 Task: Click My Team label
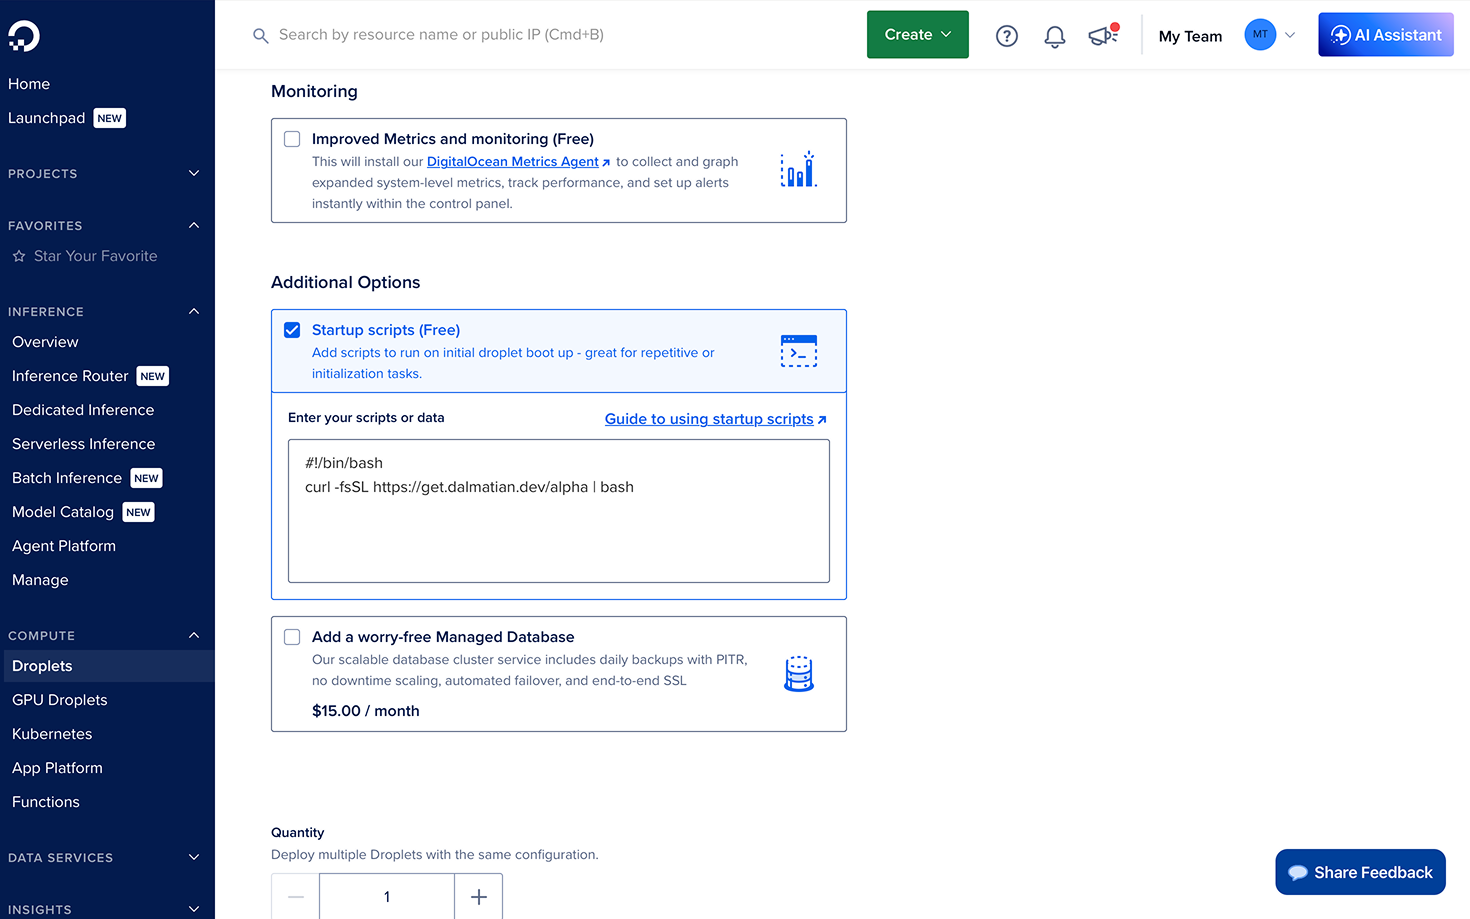pyautogui.click(x=1190, y=36)
